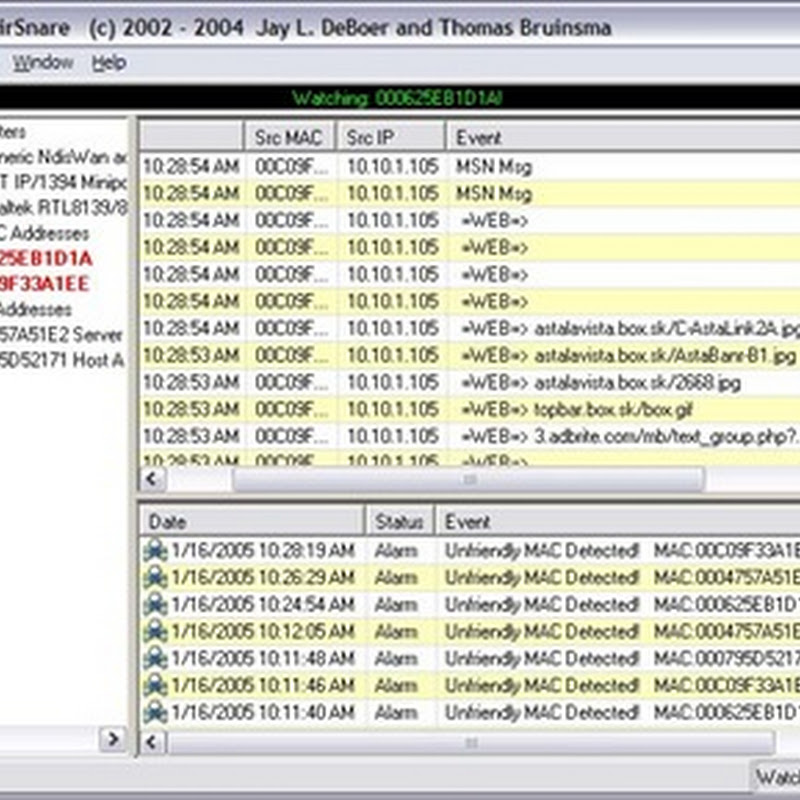Viewport: 800px width, 800px height.
Task: Select skull icon beside 10:11:40 AM alarm
Action: pyautogui.click(x=155, y=713)
